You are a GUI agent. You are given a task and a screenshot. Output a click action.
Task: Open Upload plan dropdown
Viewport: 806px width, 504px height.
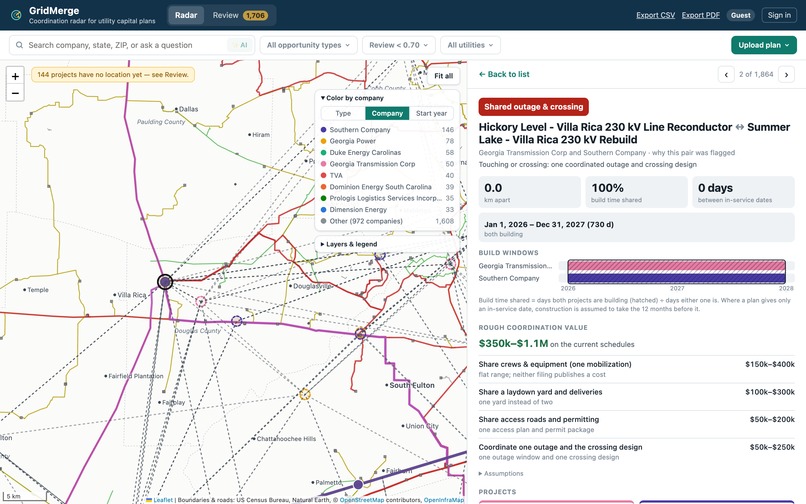point(764,45)
